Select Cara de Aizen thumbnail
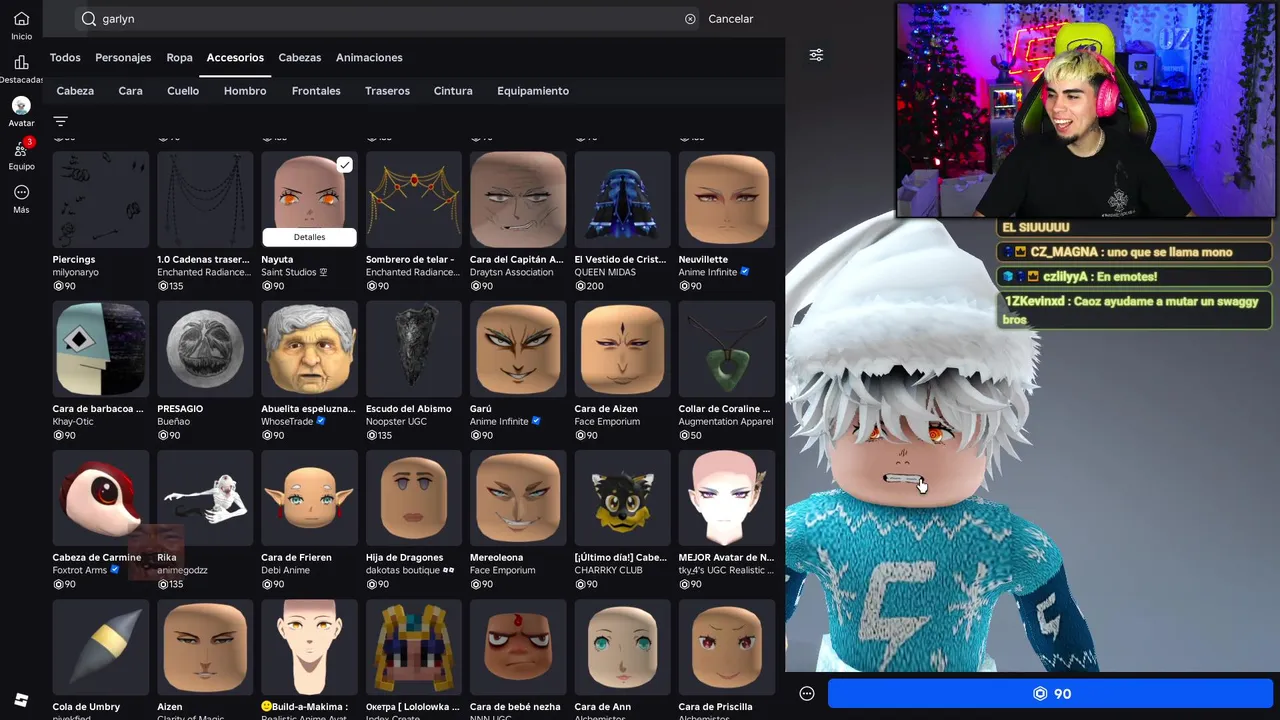The image size is (1280, 720). pos(622,349)
